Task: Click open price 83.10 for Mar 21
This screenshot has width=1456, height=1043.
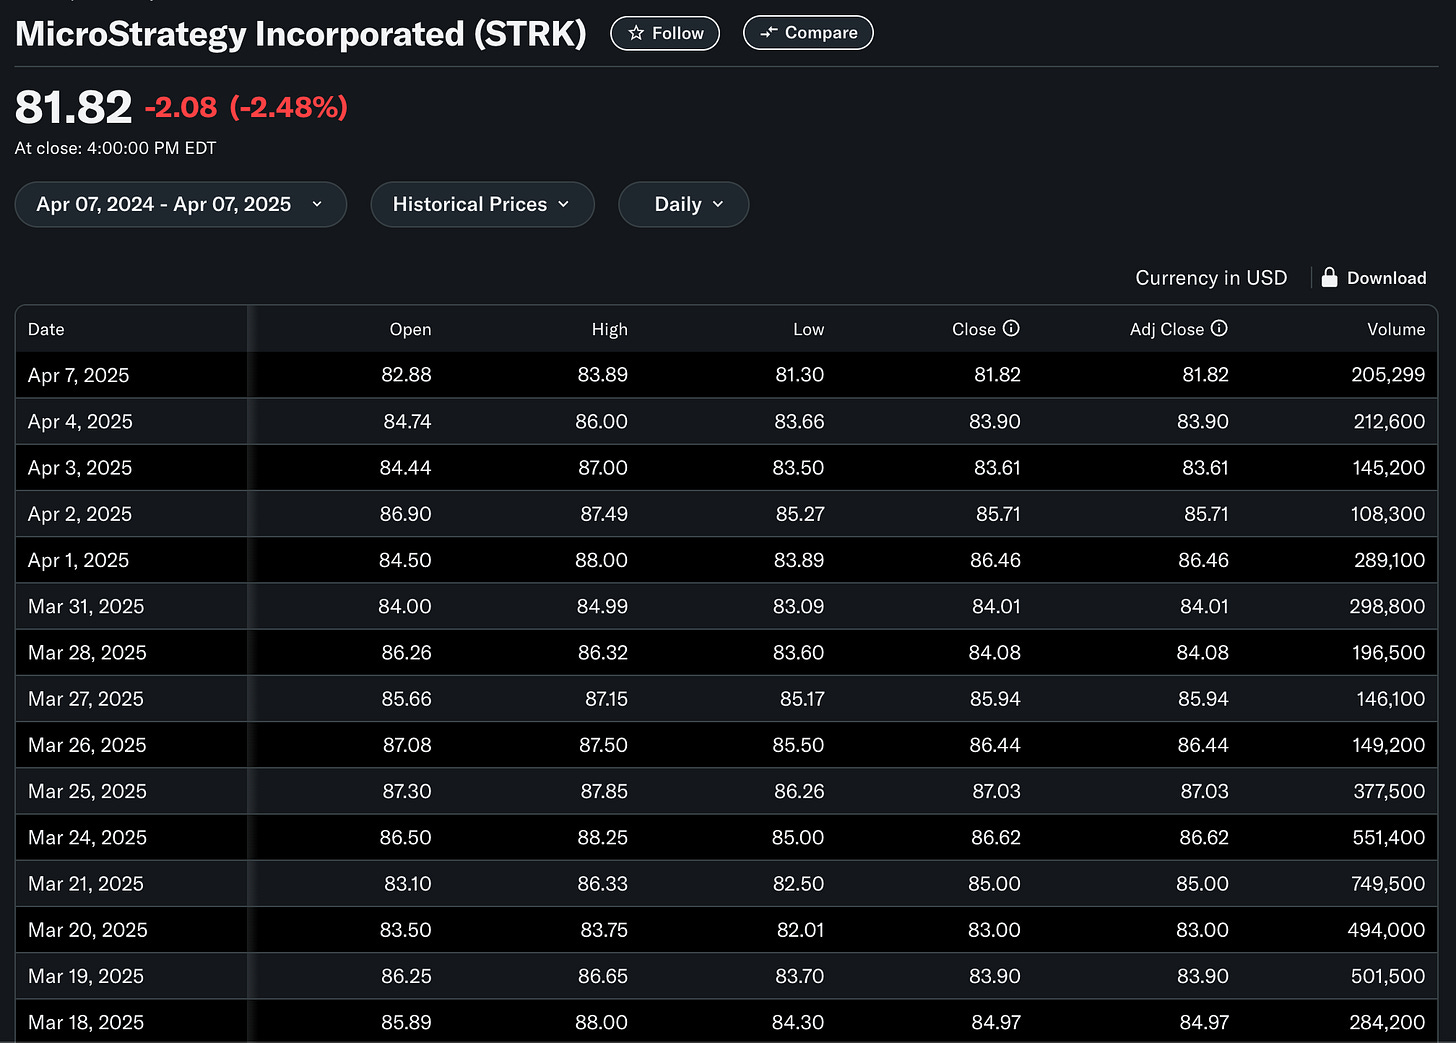Action: click(x=407, y=883)
